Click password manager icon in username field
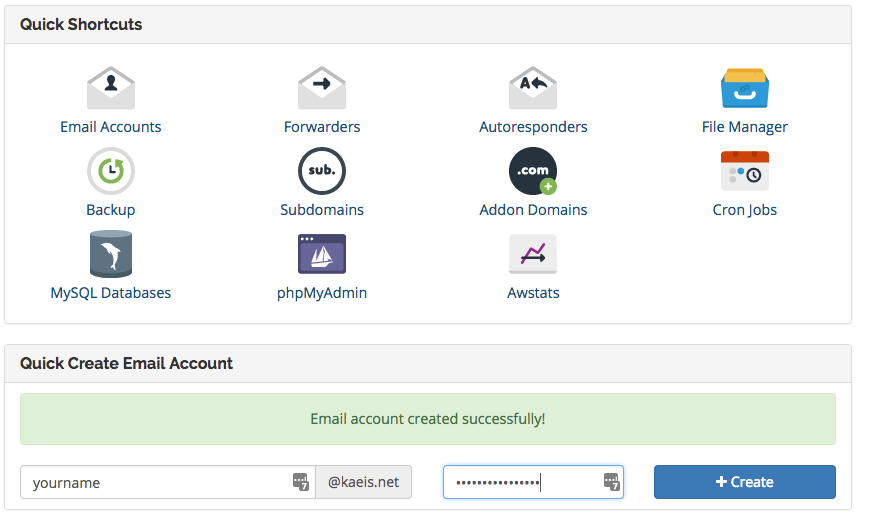The width and height of the screenshot is (869, 521). (301, 482)
